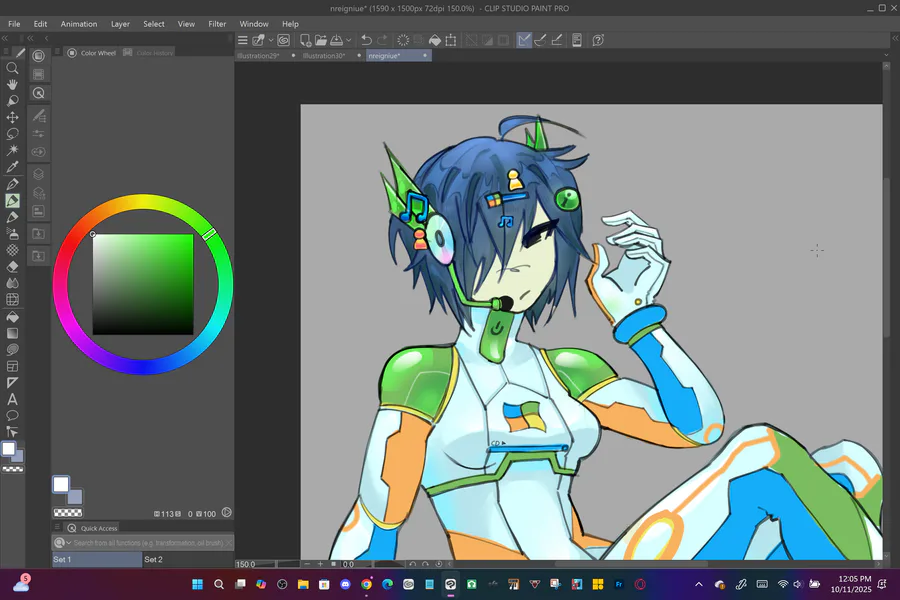Screen dimensions: 900x600
Task: Expand the Save dropdown arrow in command bar
Action: point(349,40)
